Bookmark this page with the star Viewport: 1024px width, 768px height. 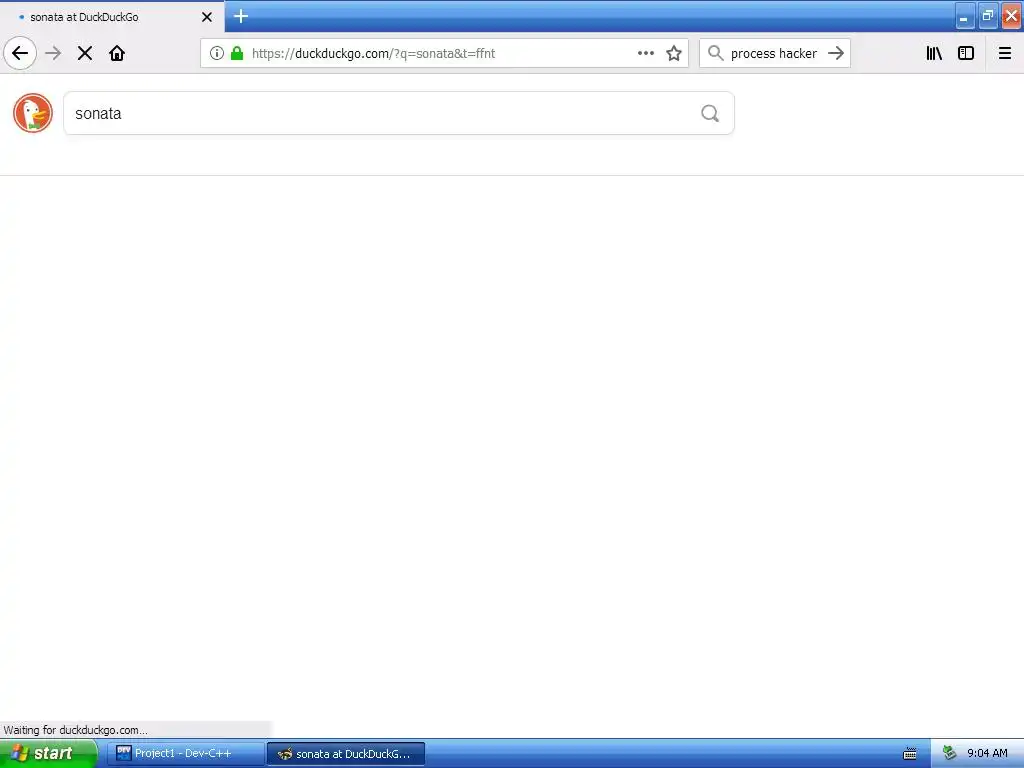point(674,53)
